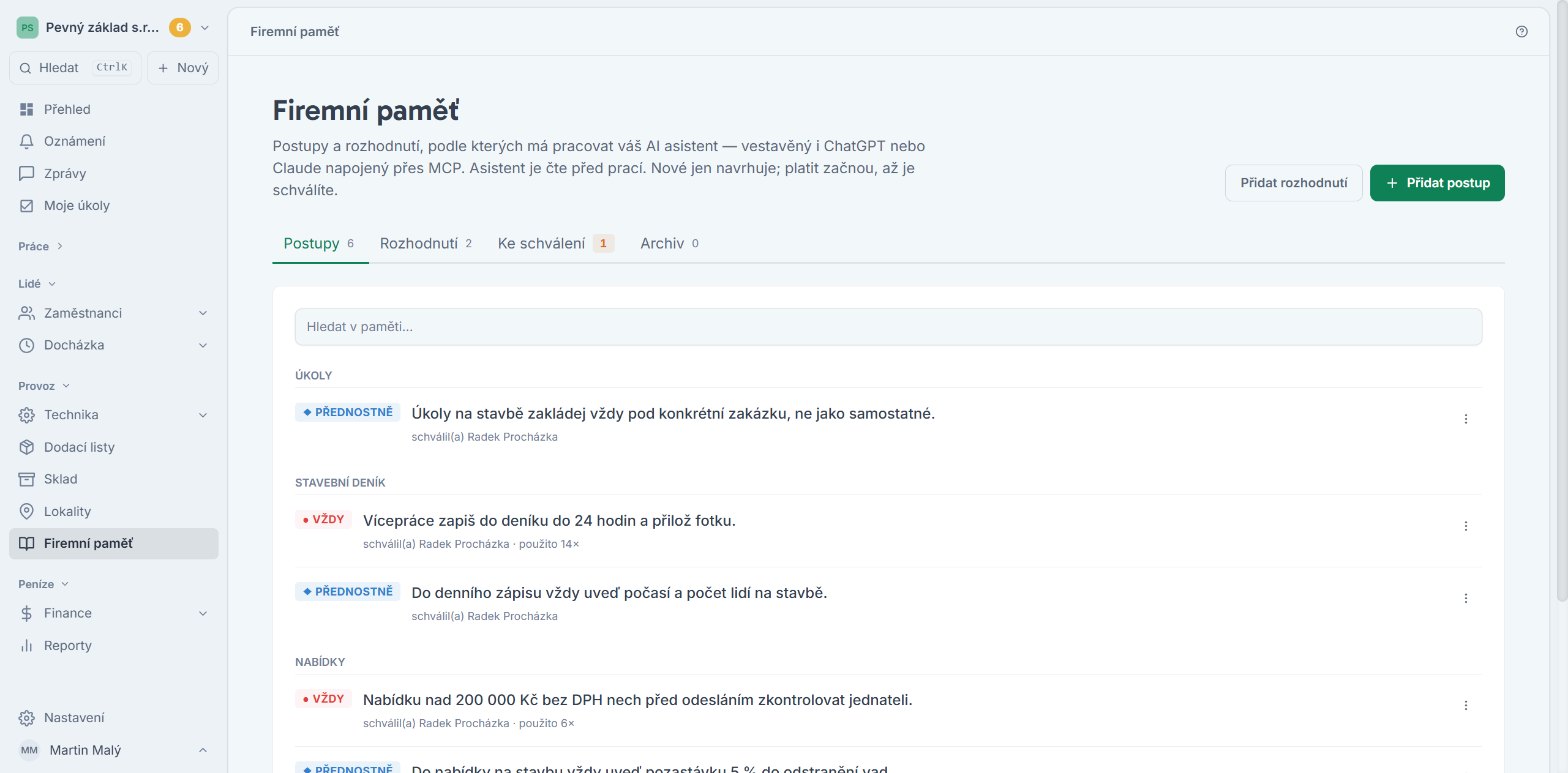1568x773 pixels.
Task: Expand the Docházka submenu
Action: click(x=203, y=345)
